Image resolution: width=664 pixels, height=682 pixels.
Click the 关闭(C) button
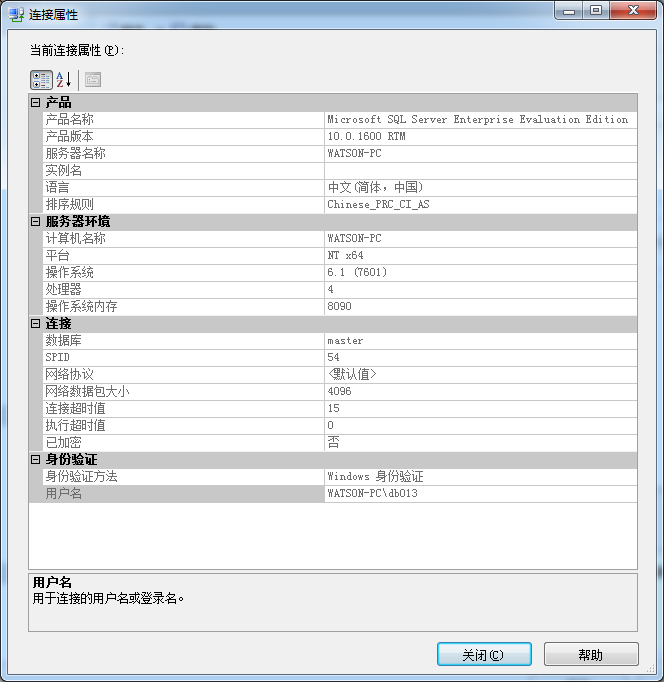point(484,654)
